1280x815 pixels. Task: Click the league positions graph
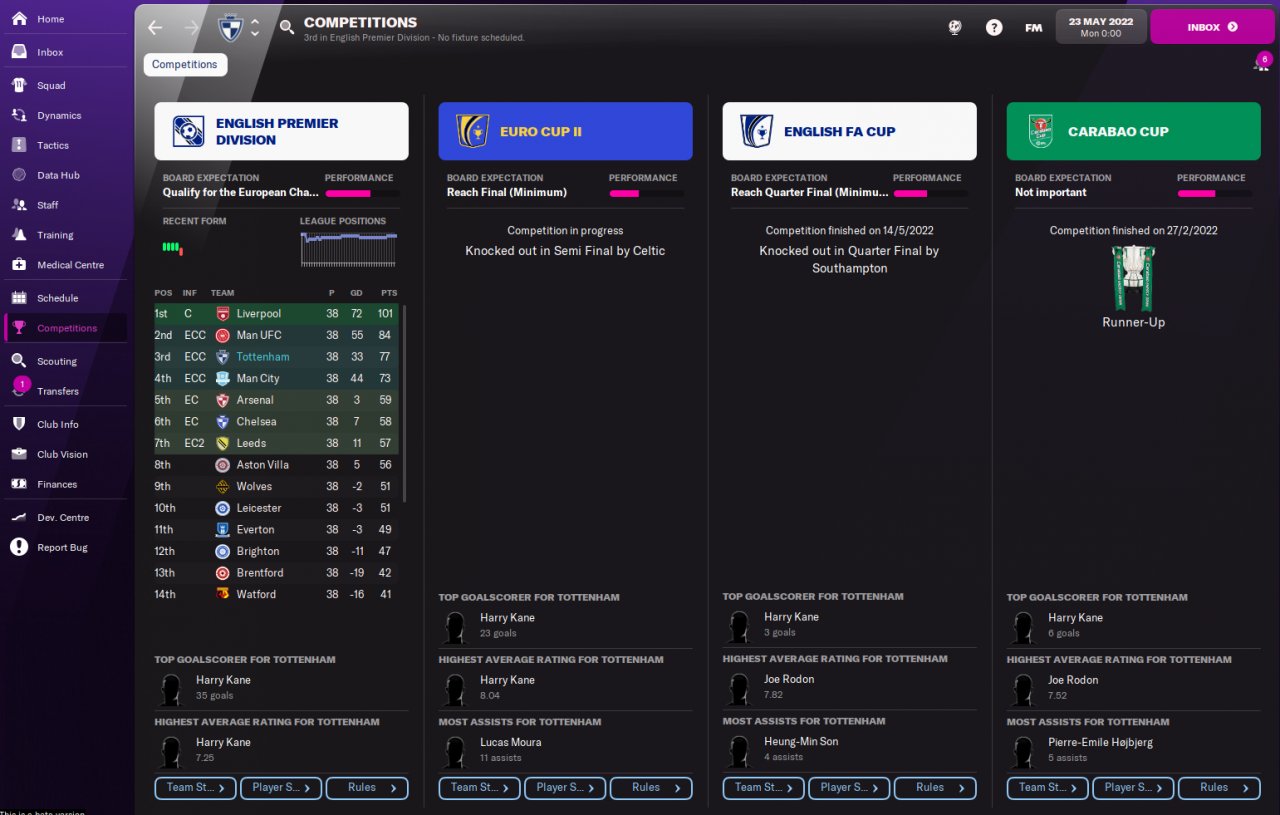(349, 249)
